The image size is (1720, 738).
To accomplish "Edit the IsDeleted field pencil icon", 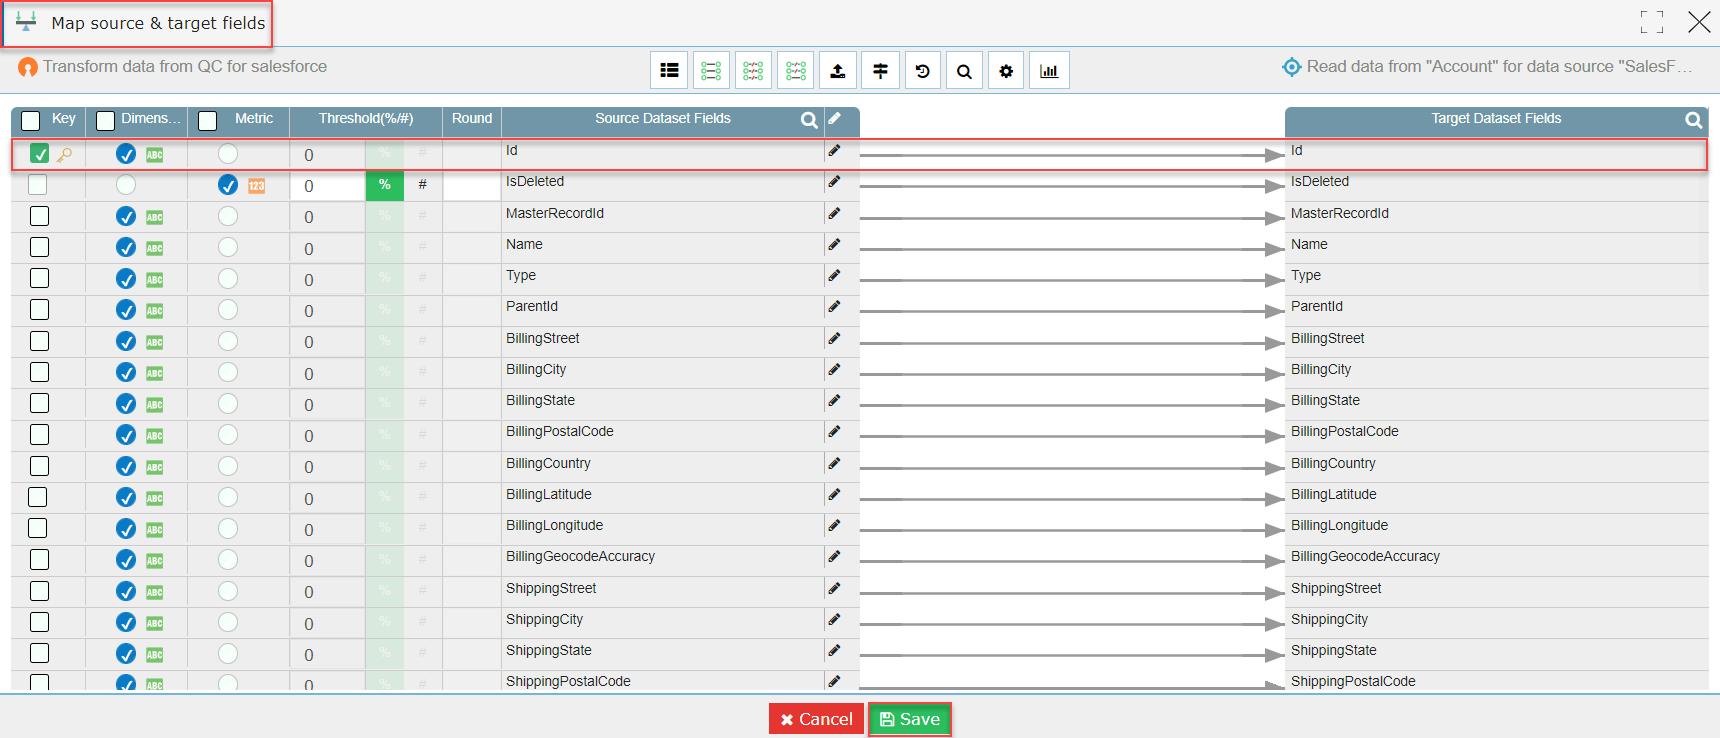I will pyautogui.click(x=834, y=181).
